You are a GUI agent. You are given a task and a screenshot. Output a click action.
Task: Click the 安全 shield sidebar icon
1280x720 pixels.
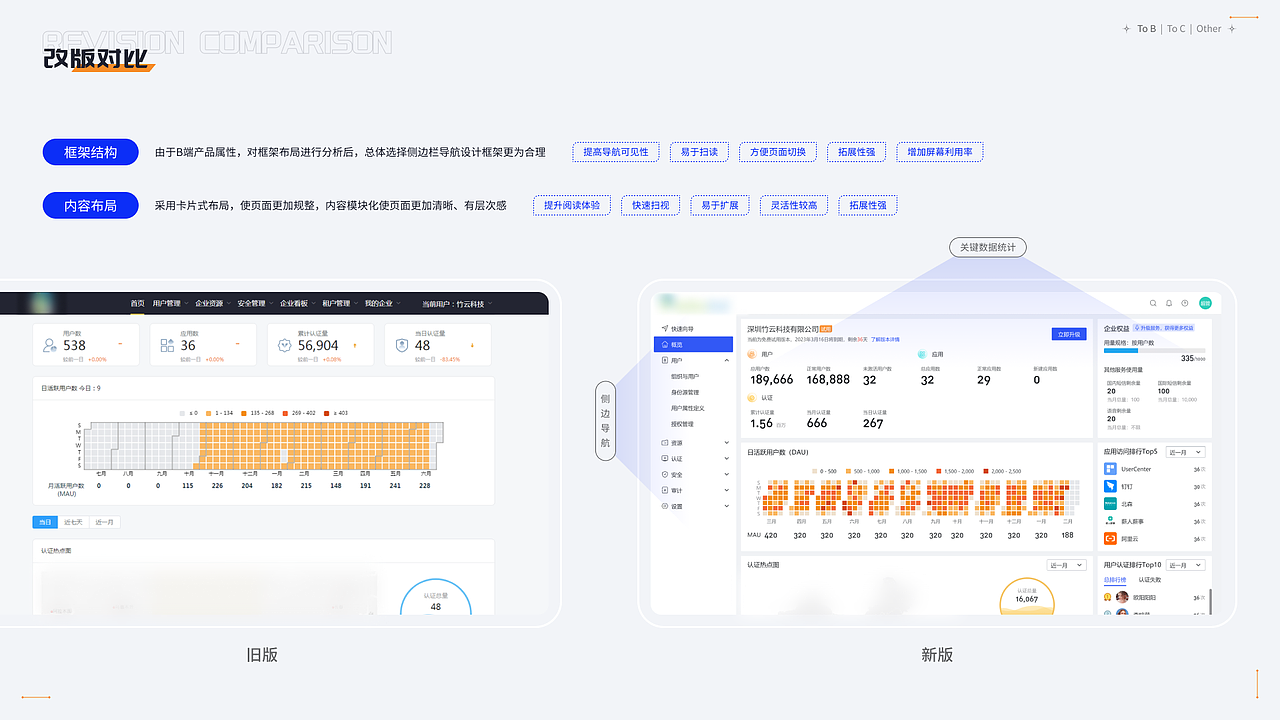pyautogui.click(x=665, y=474)
